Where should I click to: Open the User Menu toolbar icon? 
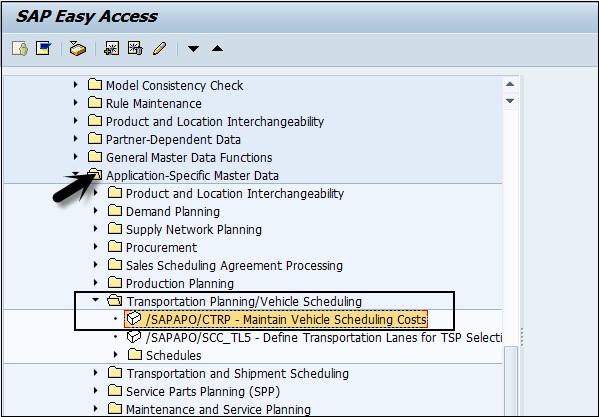tap(20, 48)
